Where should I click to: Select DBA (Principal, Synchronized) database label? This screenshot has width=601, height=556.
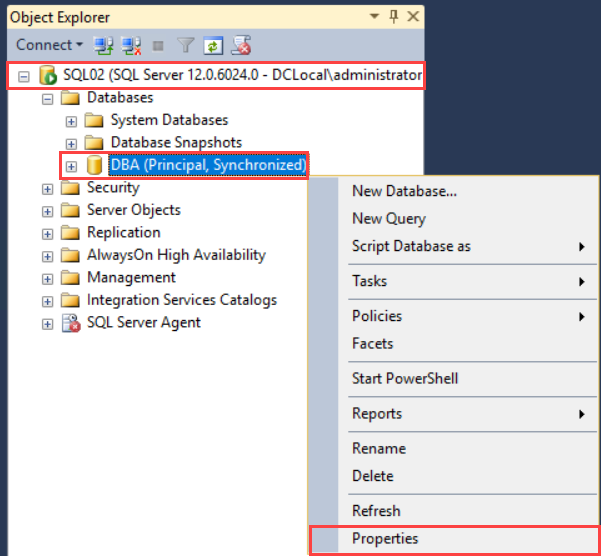click(x=208, y=165)
